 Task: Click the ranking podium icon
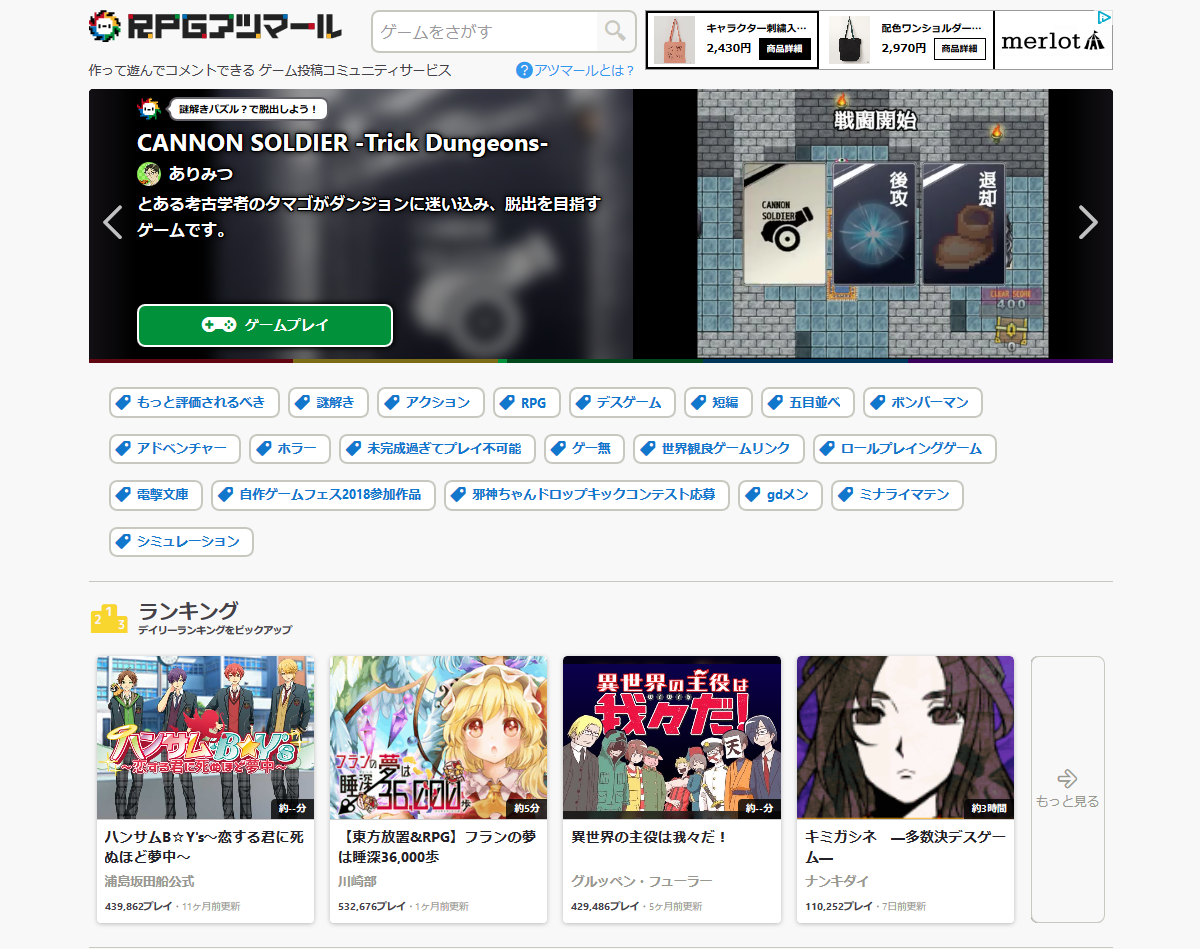tap(109, 618)
